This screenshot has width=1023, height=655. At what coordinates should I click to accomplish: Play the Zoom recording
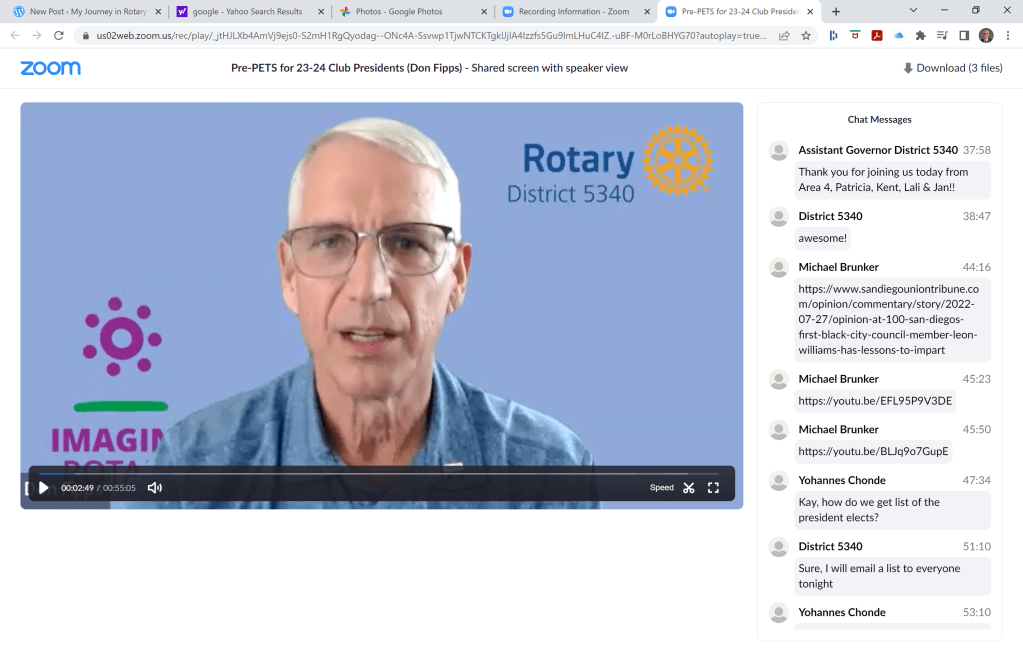tap(43, 488)
